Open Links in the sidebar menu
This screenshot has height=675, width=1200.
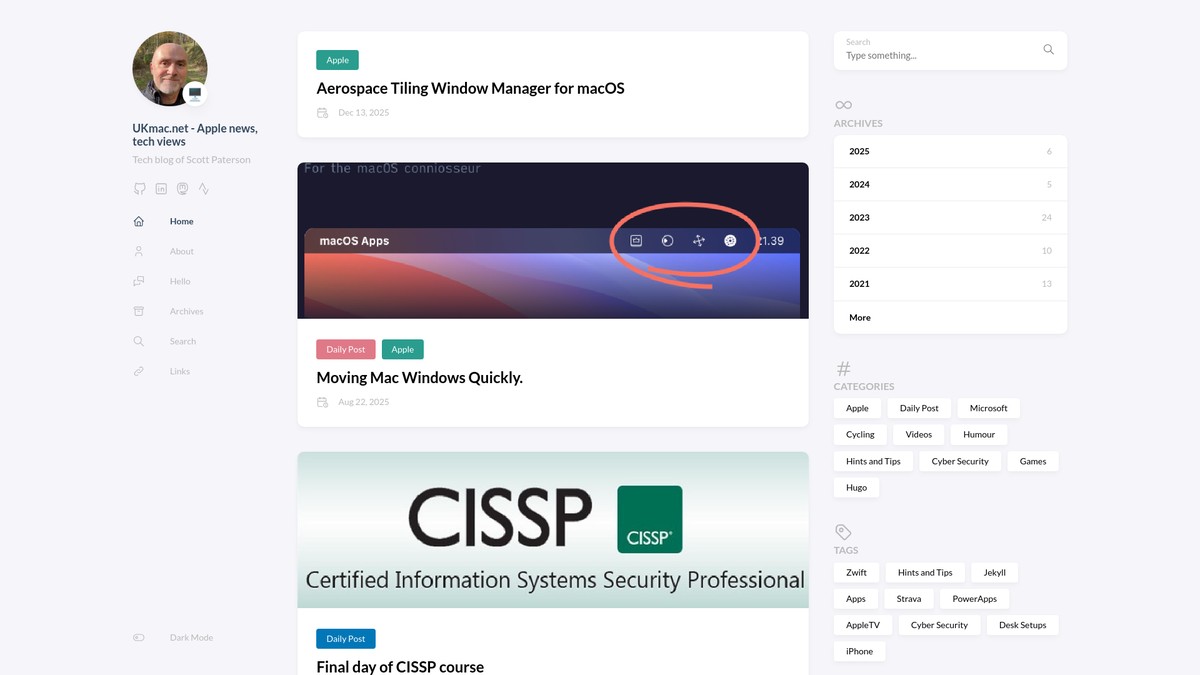[180, 371]
